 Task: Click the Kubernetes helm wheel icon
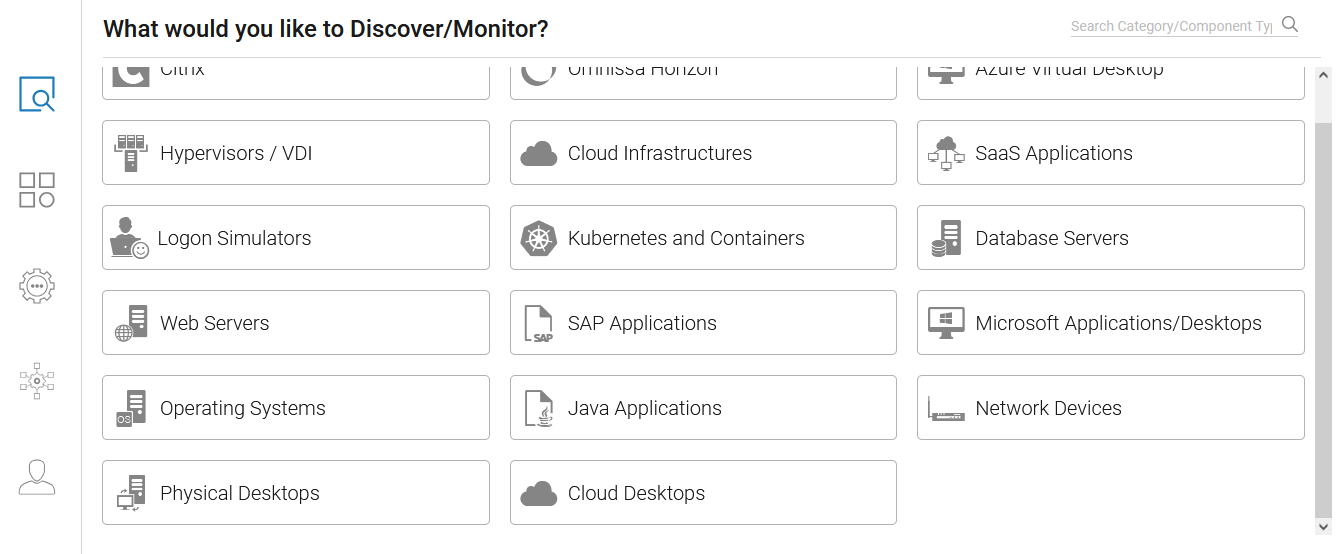click(x=539, y=238)
